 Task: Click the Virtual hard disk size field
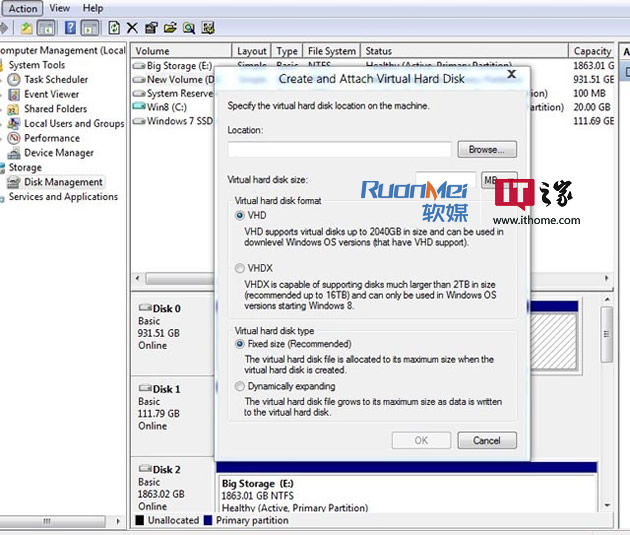pyautogui.click(x=446, y=179)
